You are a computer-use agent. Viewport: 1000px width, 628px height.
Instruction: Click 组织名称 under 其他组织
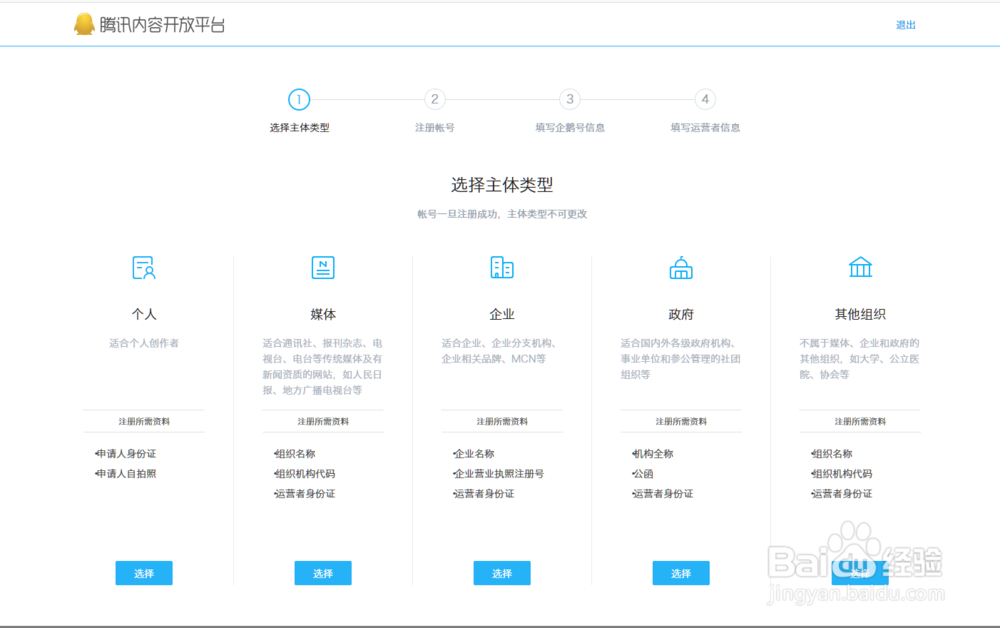832,454
